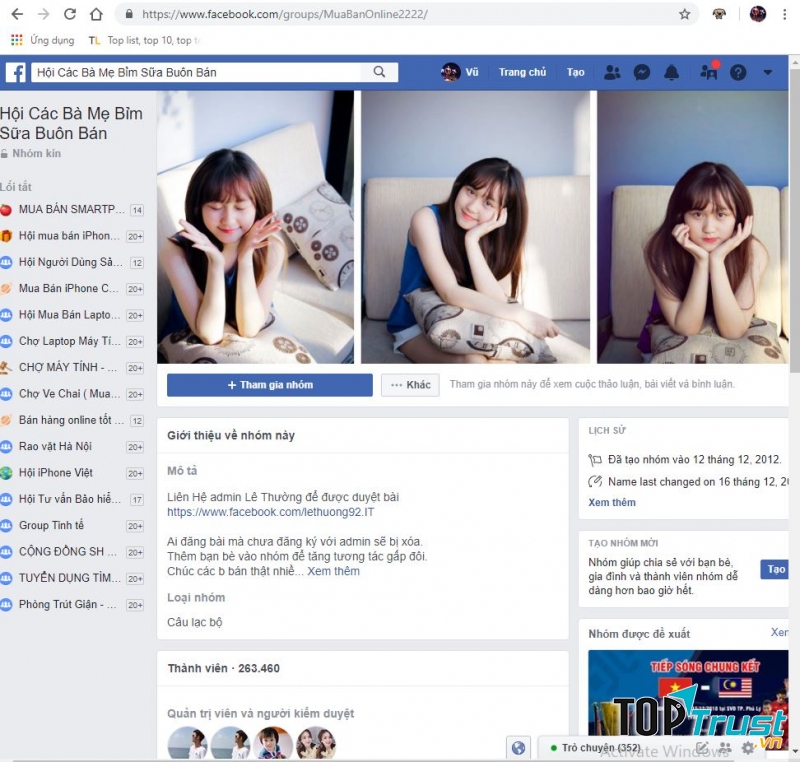Open the new message pencil icon in chat bar

coord(703,746)
